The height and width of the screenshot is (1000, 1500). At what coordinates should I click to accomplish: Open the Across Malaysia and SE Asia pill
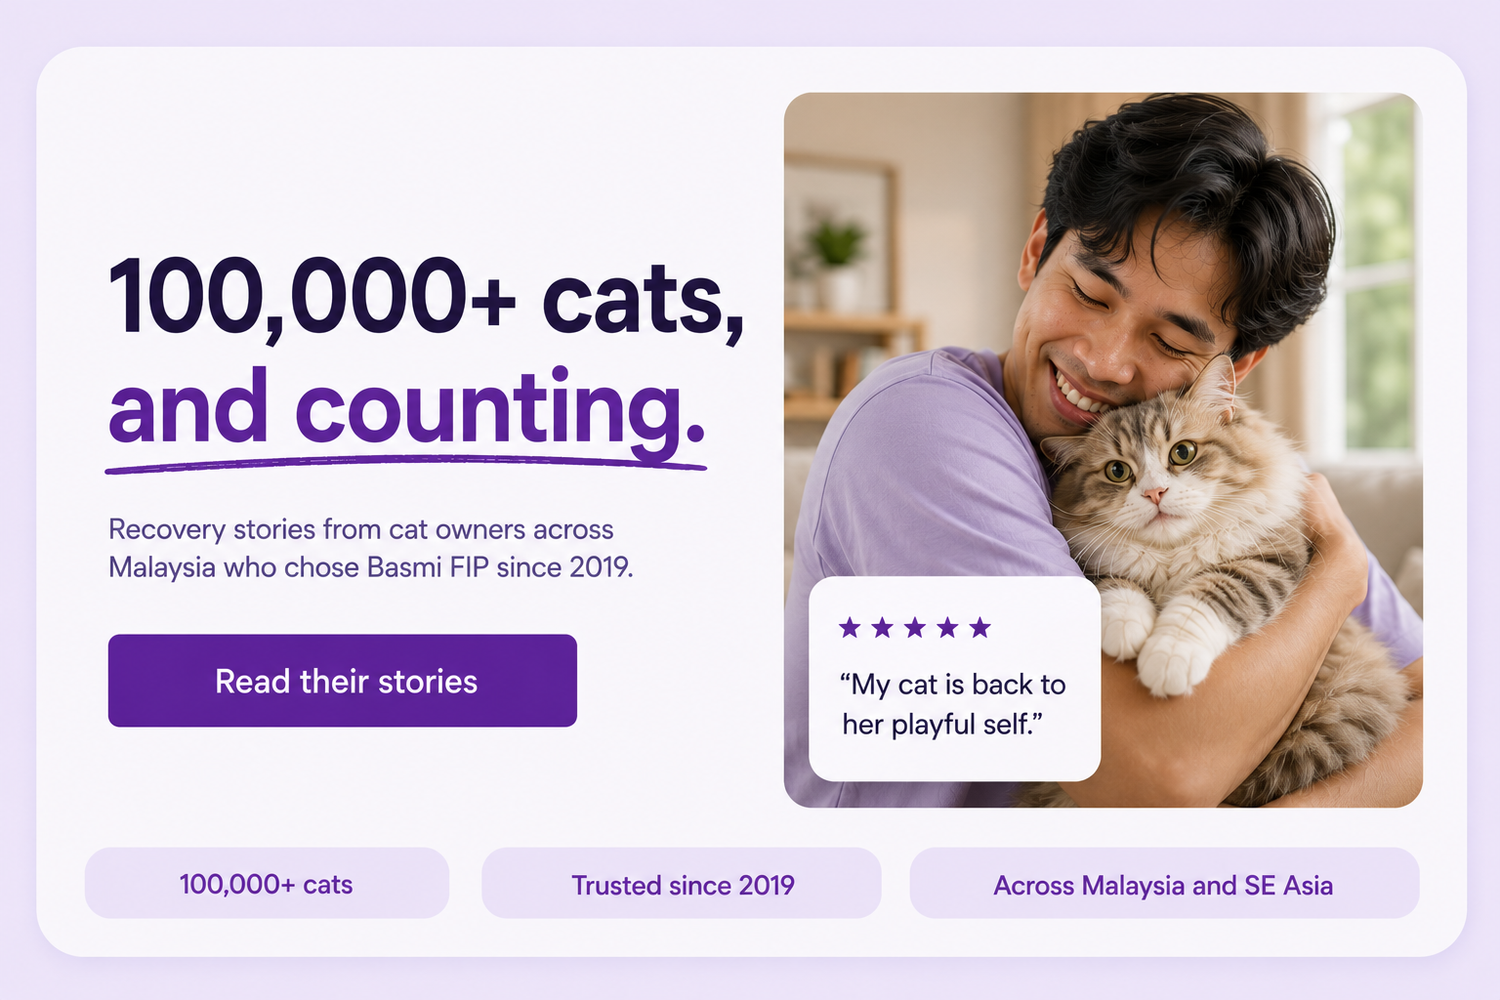point(1164,883)
